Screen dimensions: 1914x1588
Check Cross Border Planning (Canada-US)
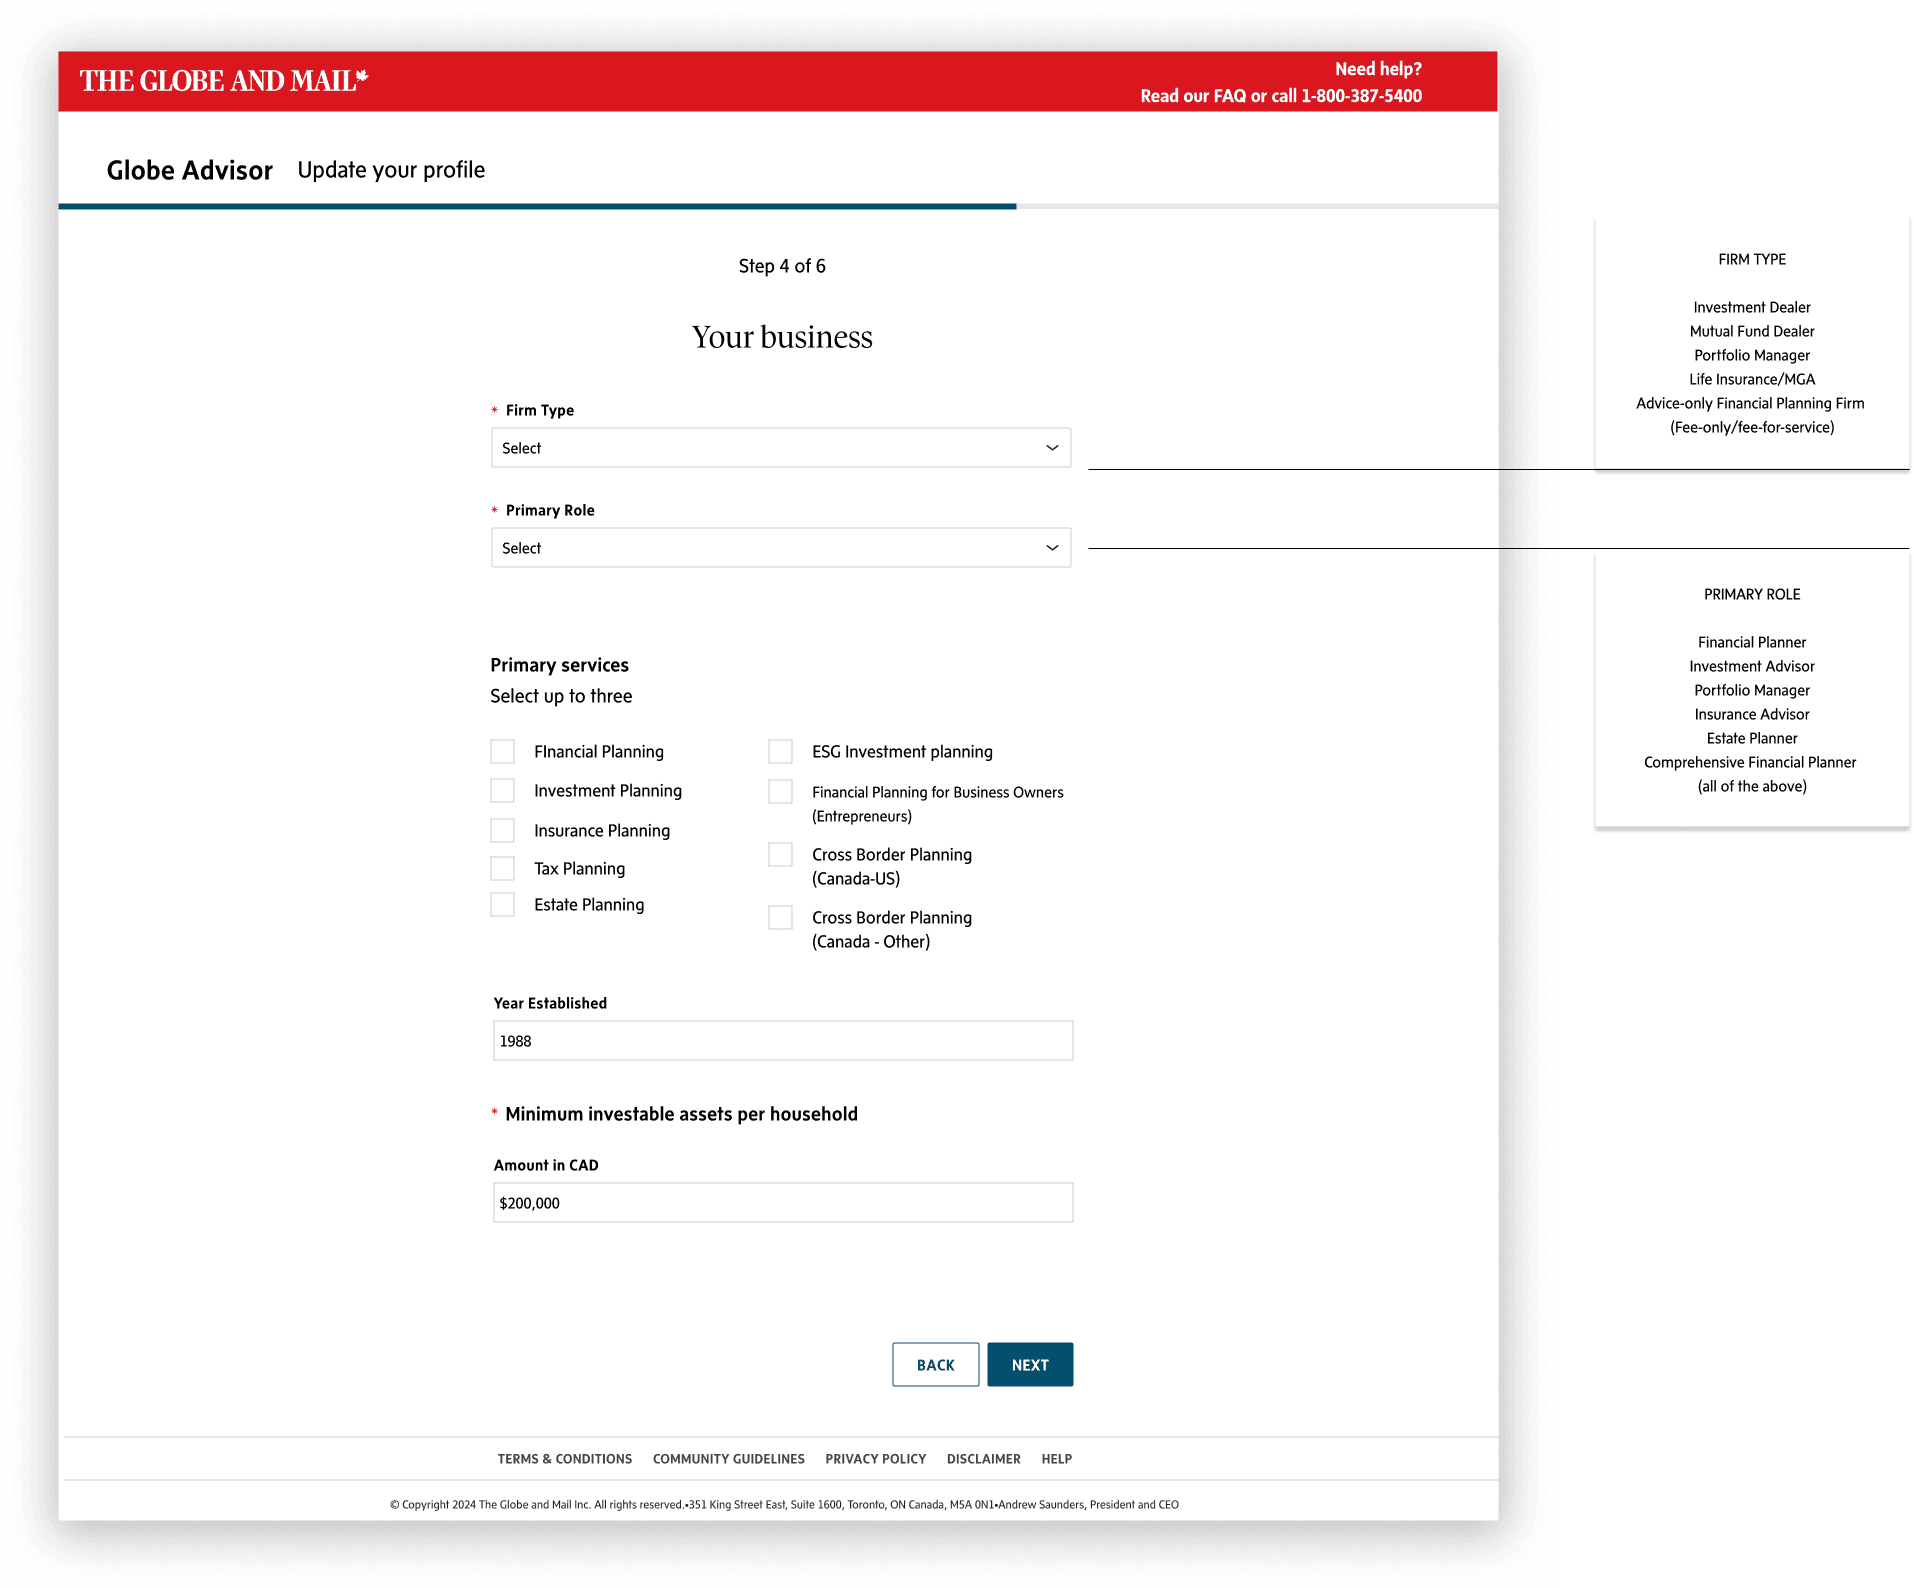[x=781, y=855]
